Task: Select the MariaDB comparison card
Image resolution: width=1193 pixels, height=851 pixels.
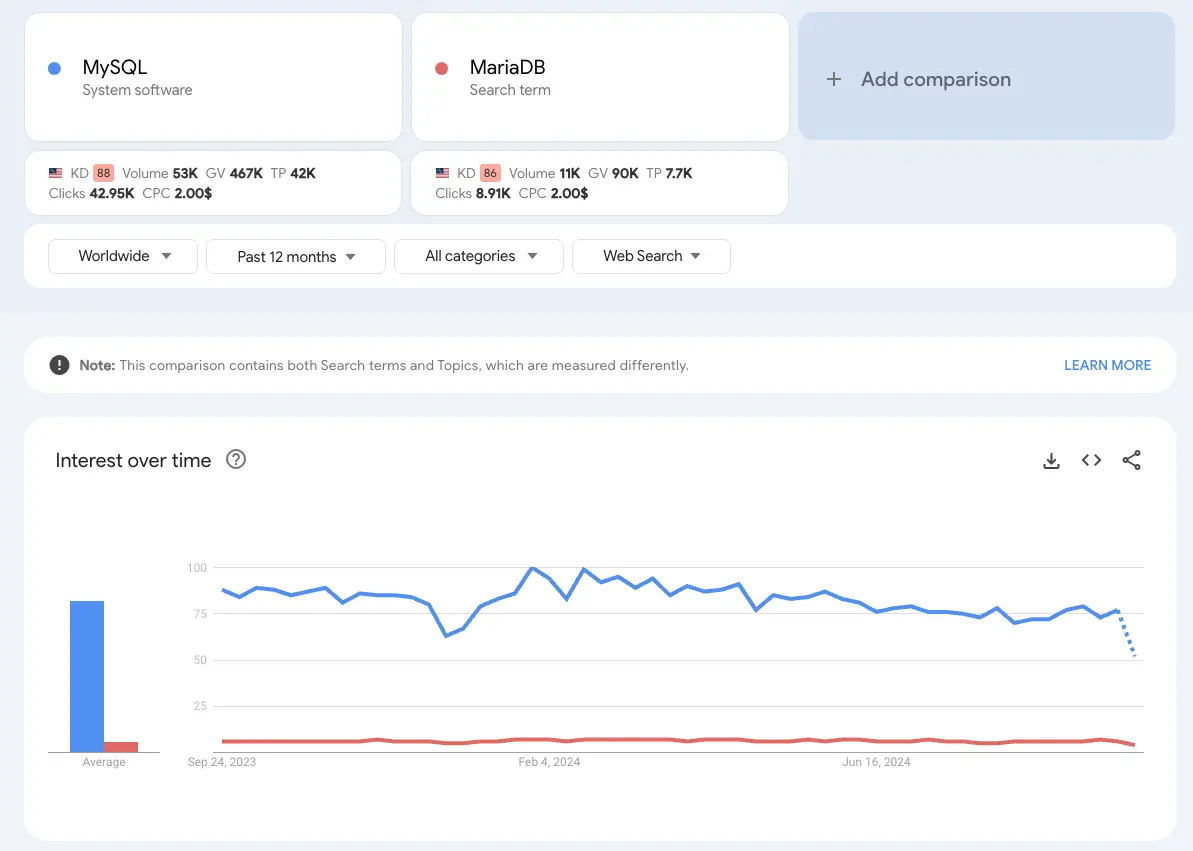Action: [600, 77]
